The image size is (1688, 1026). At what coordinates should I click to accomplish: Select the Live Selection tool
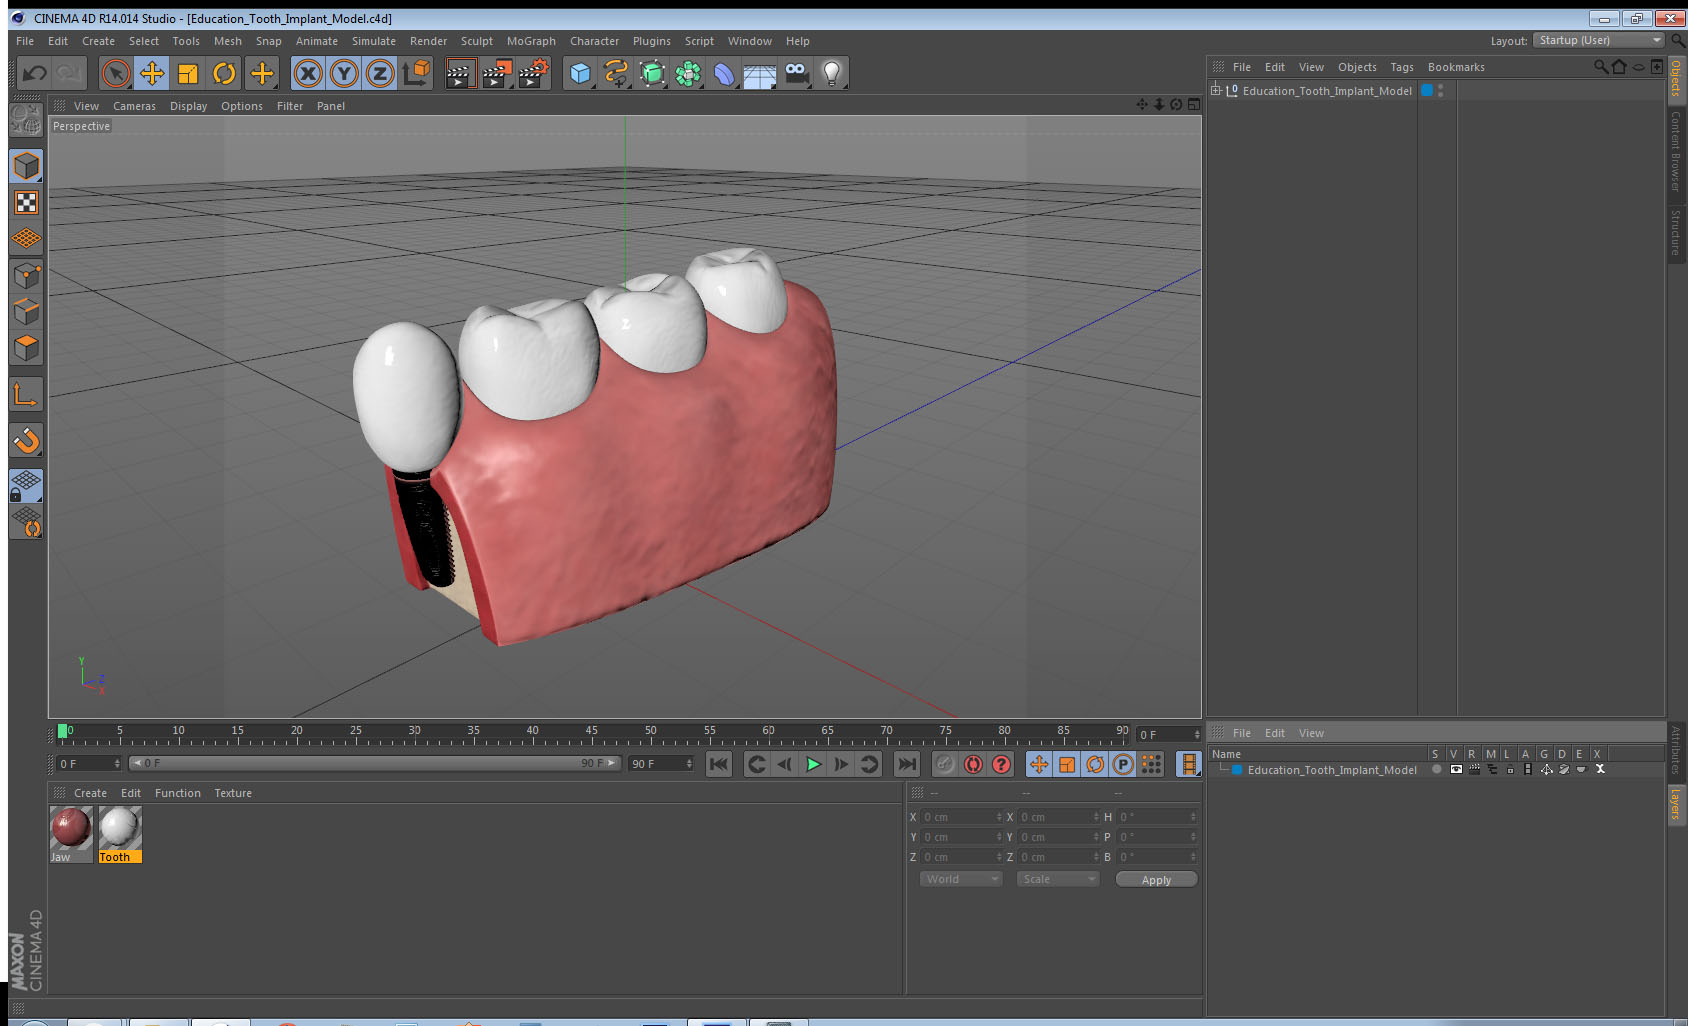pos(116,73)
